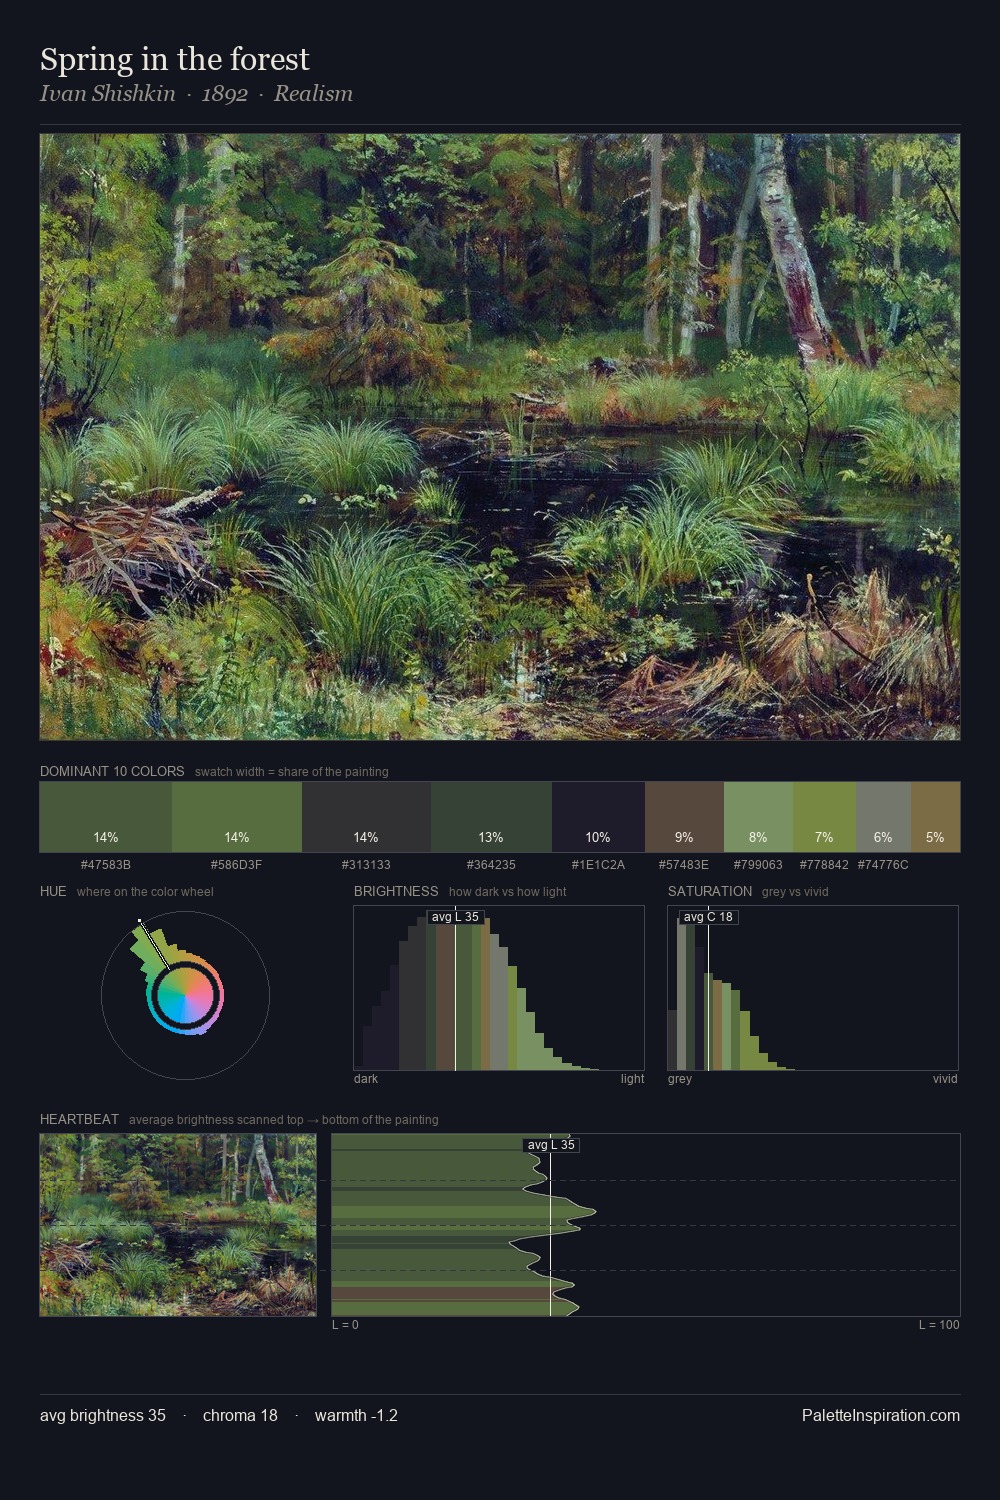Click the 'chroma 18' footer stat
The image size is (1000, 1500).
(x=240, y=1415)
